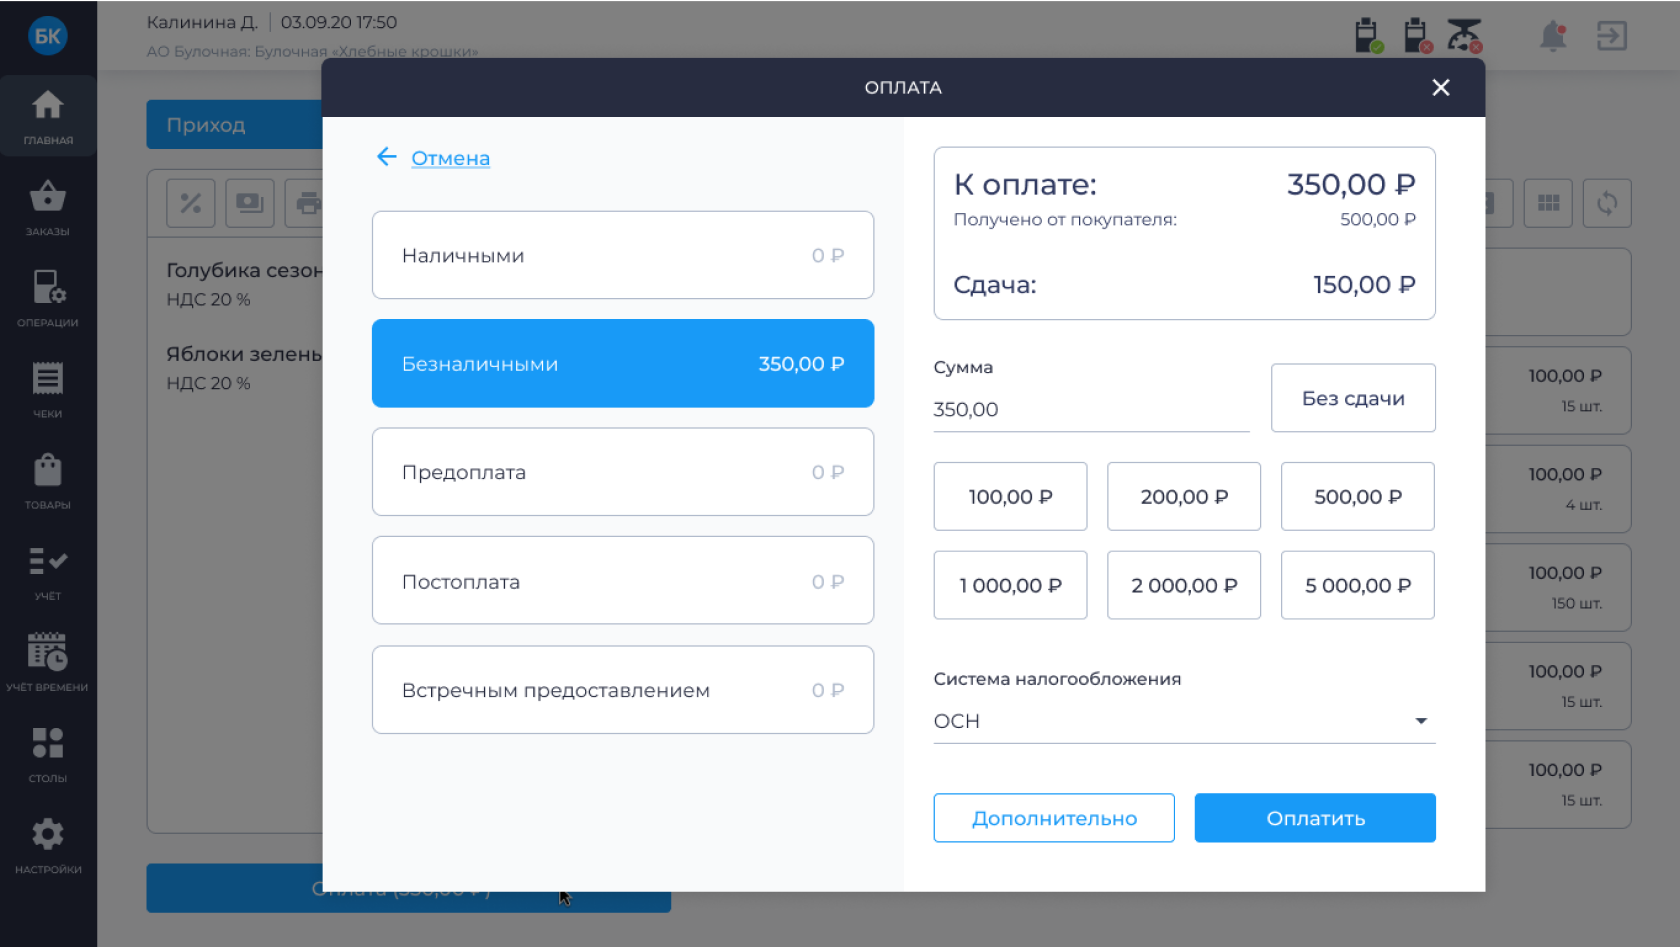Click the Сумма input field
The image size is (1680, 947).
pyautogui.click(x=1090, y=410)
